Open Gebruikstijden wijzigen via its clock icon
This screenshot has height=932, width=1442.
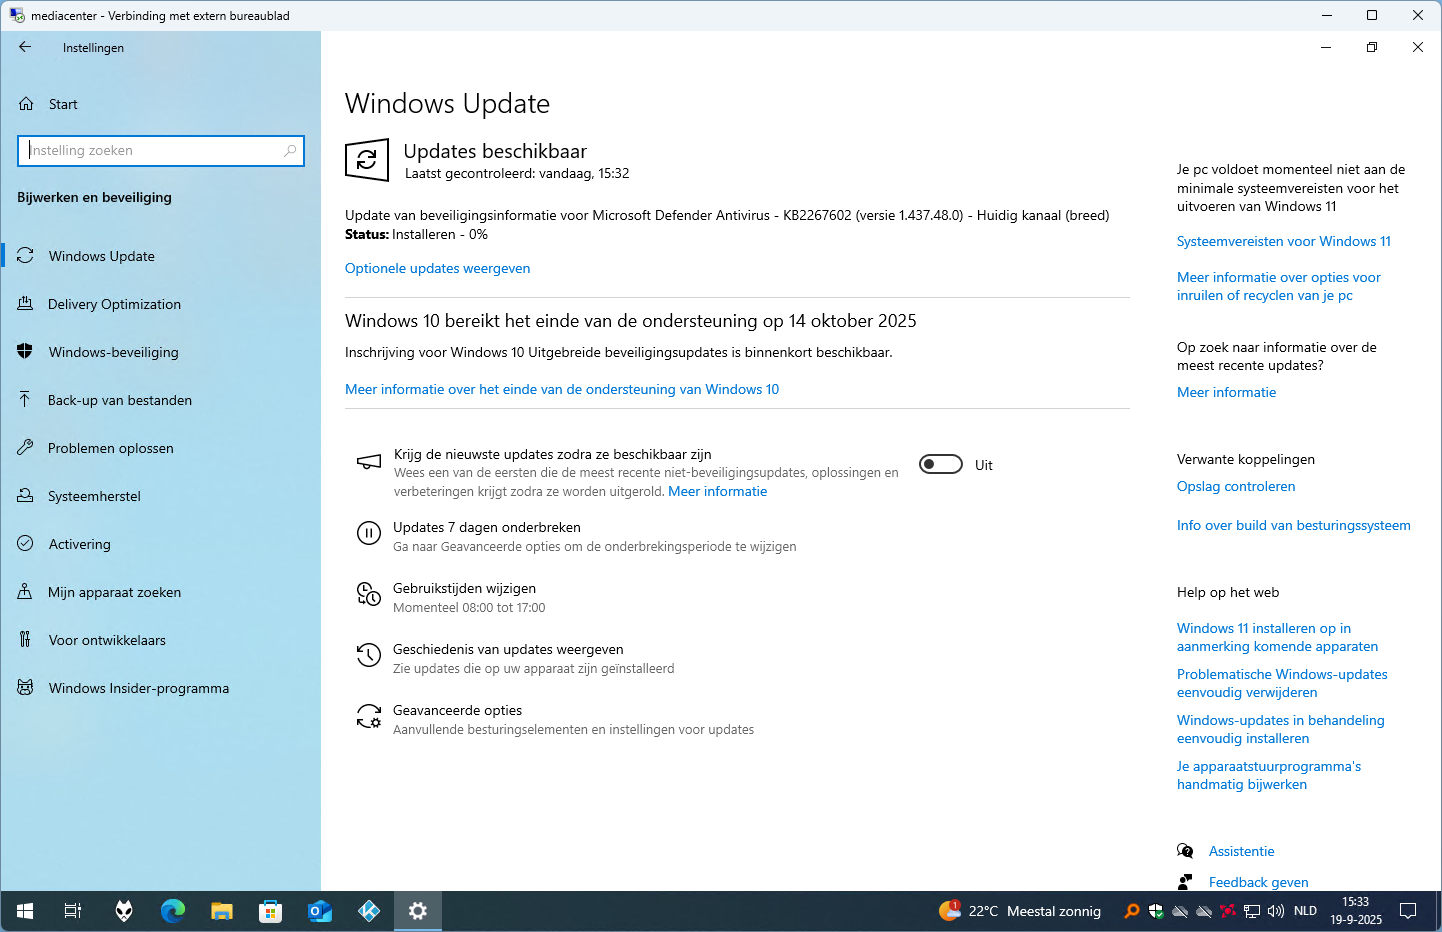pyautogui.click(x=369, y=595)
